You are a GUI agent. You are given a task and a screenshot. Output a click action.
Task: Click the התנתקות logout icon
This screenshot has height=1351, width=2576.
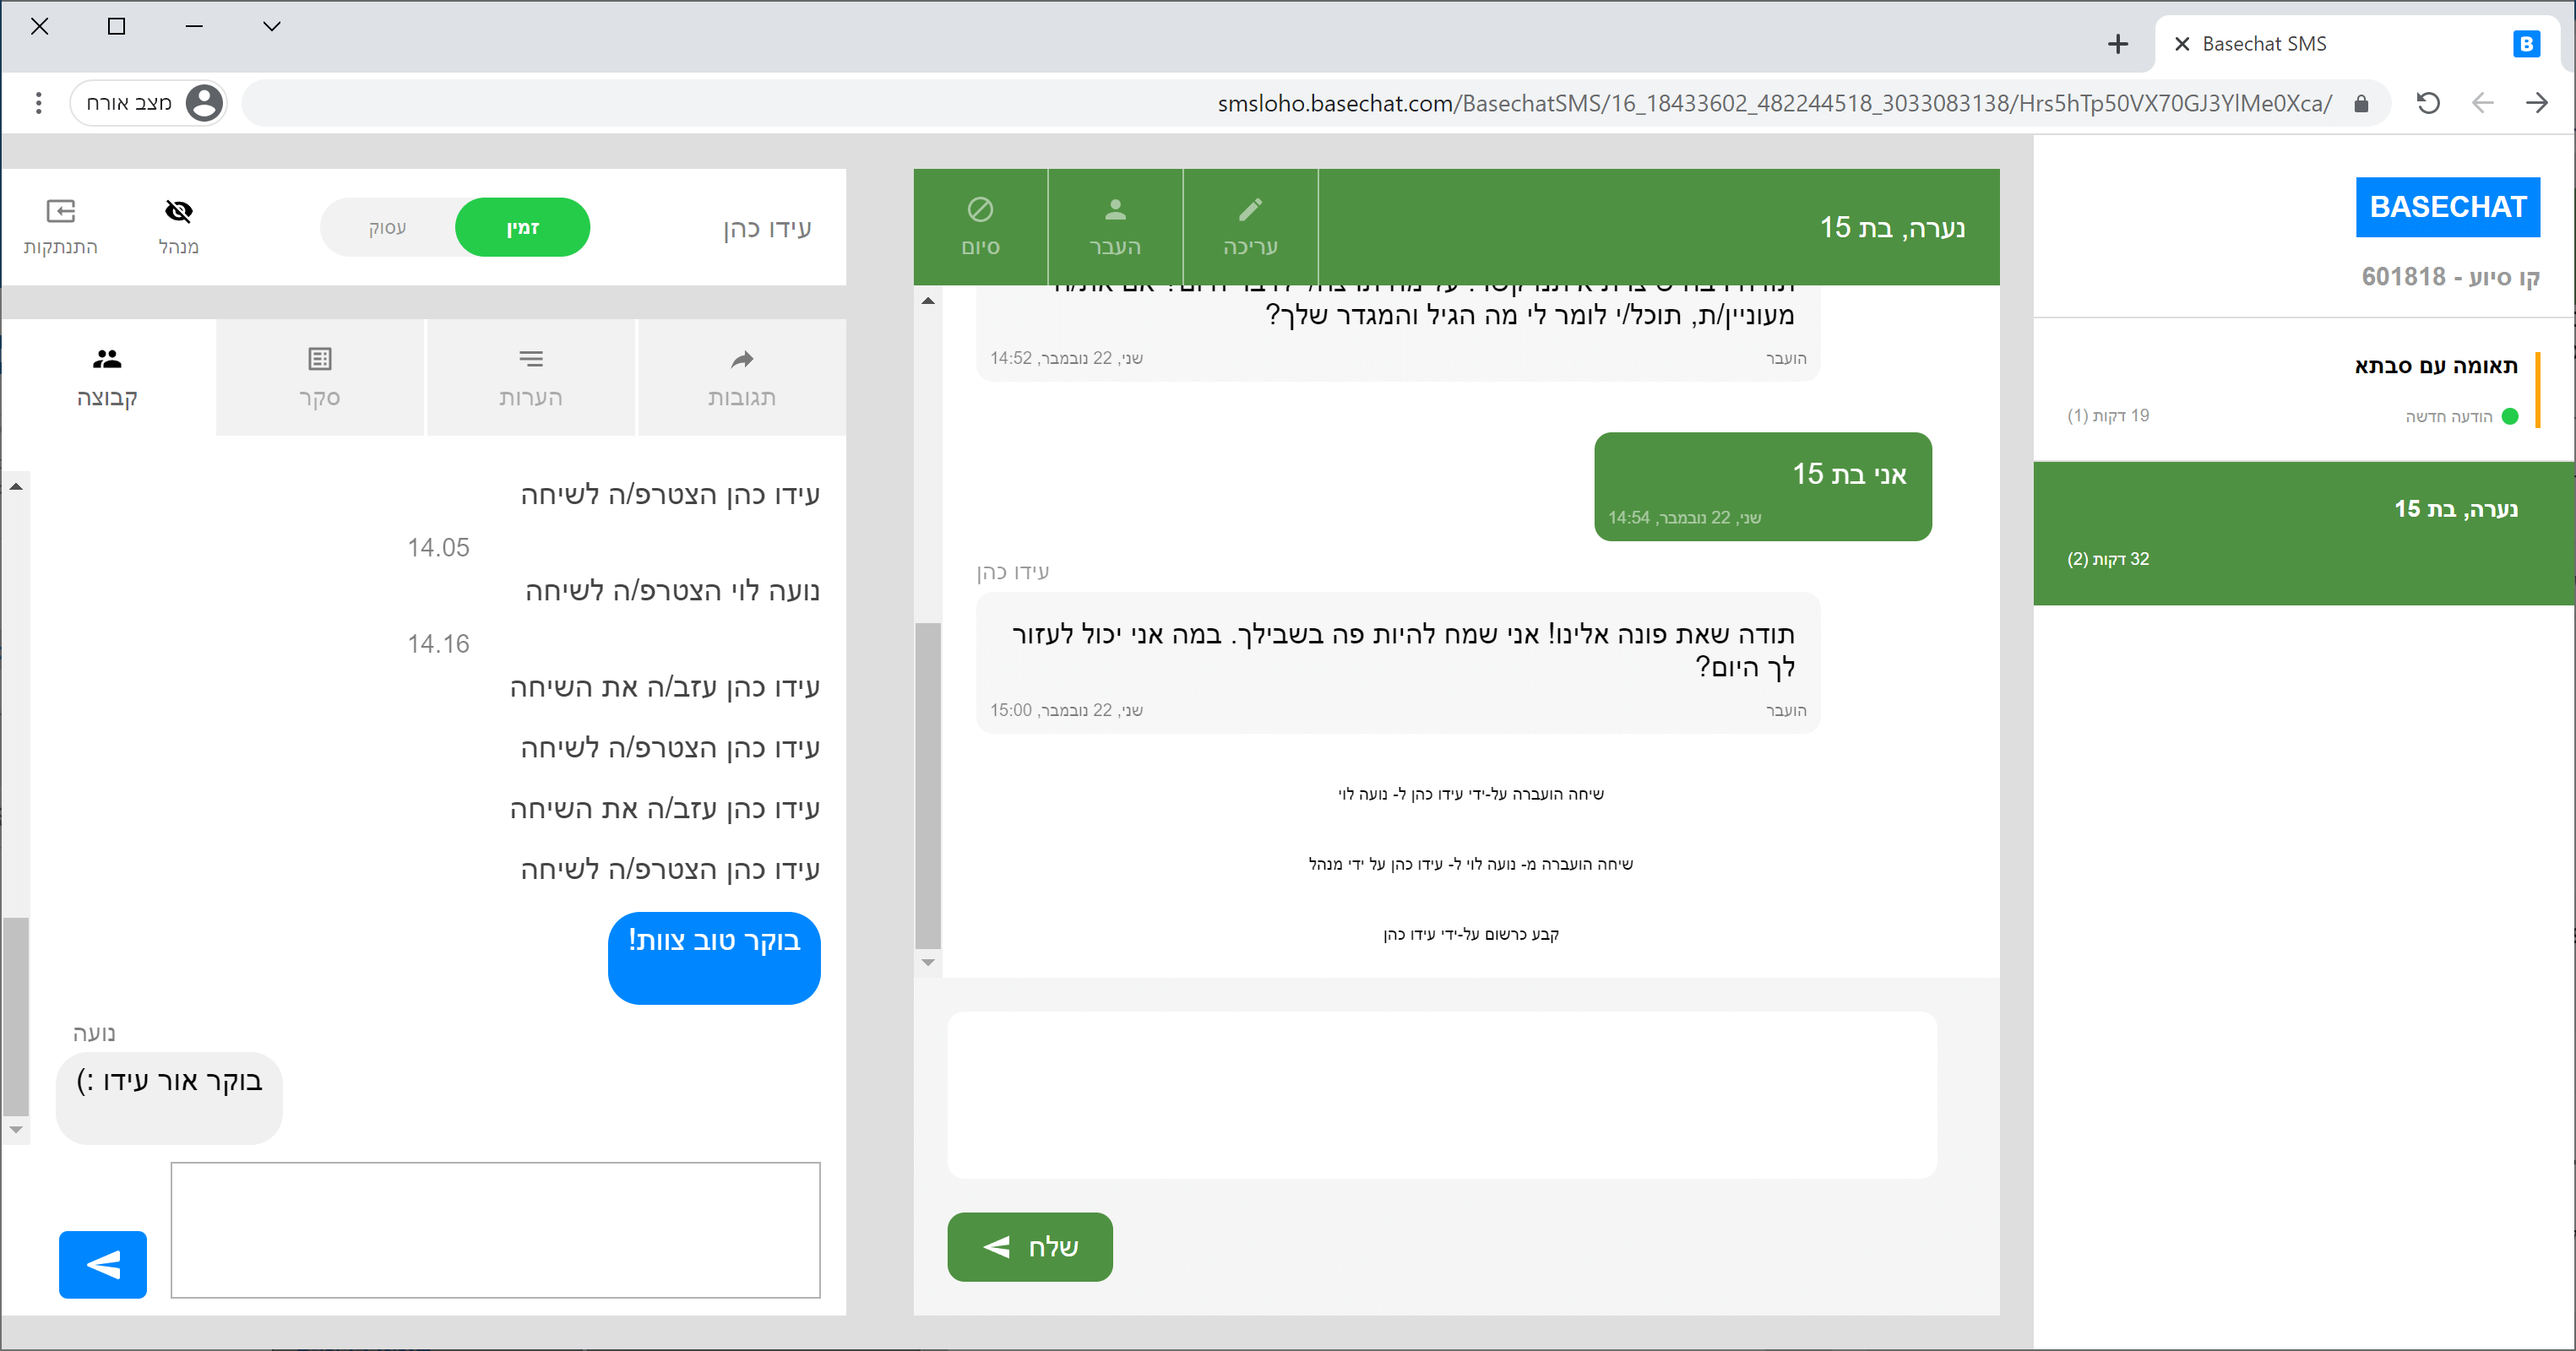click(61, 211)
